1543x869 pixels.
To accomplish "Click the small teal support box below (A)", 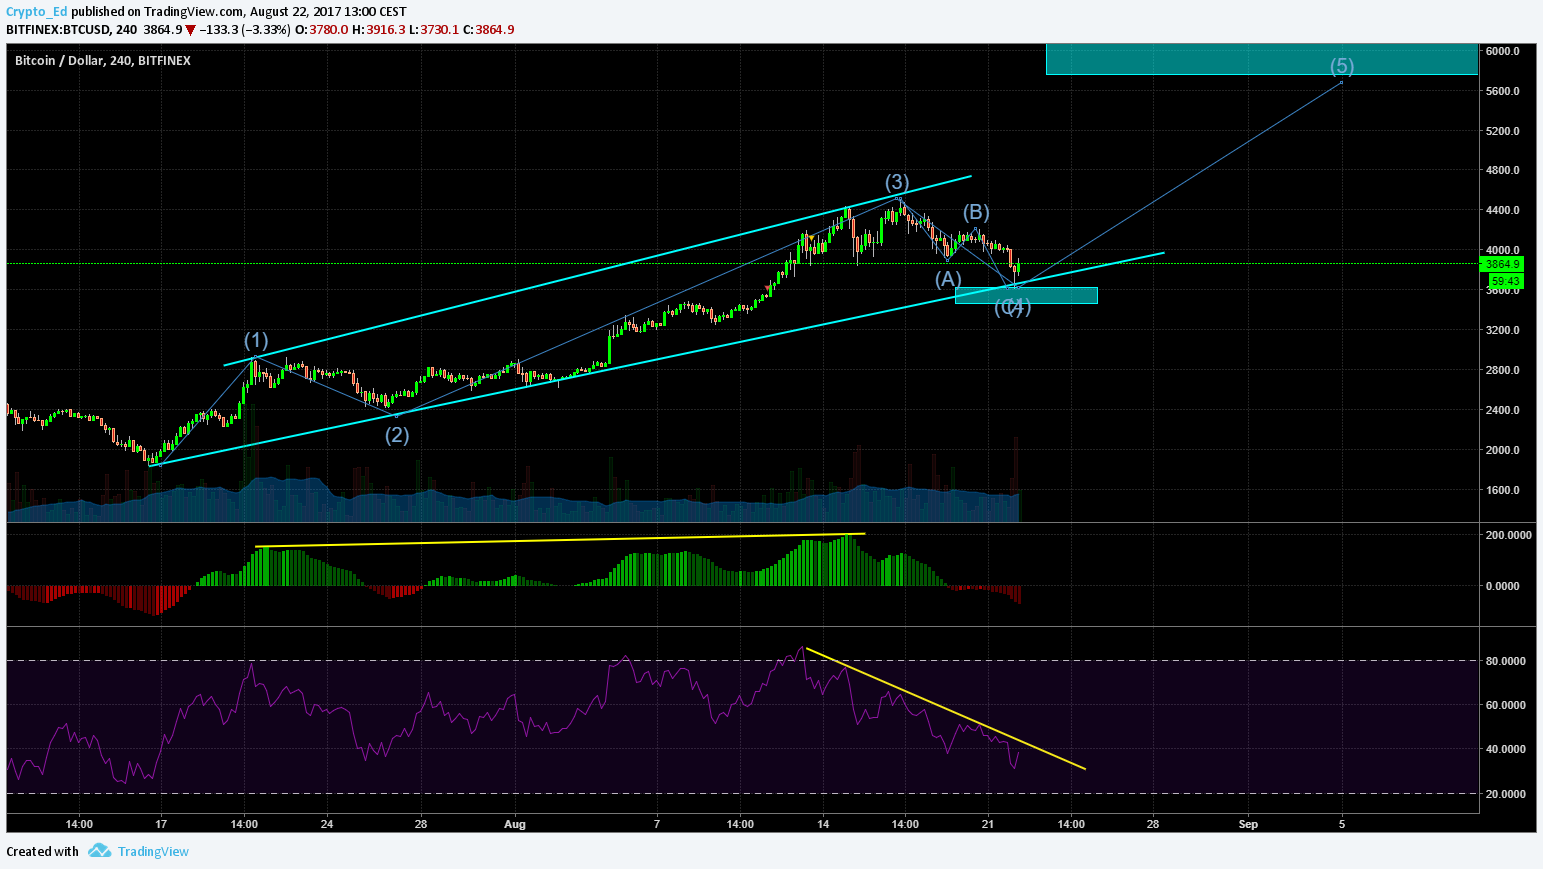I will (1026, 295).
